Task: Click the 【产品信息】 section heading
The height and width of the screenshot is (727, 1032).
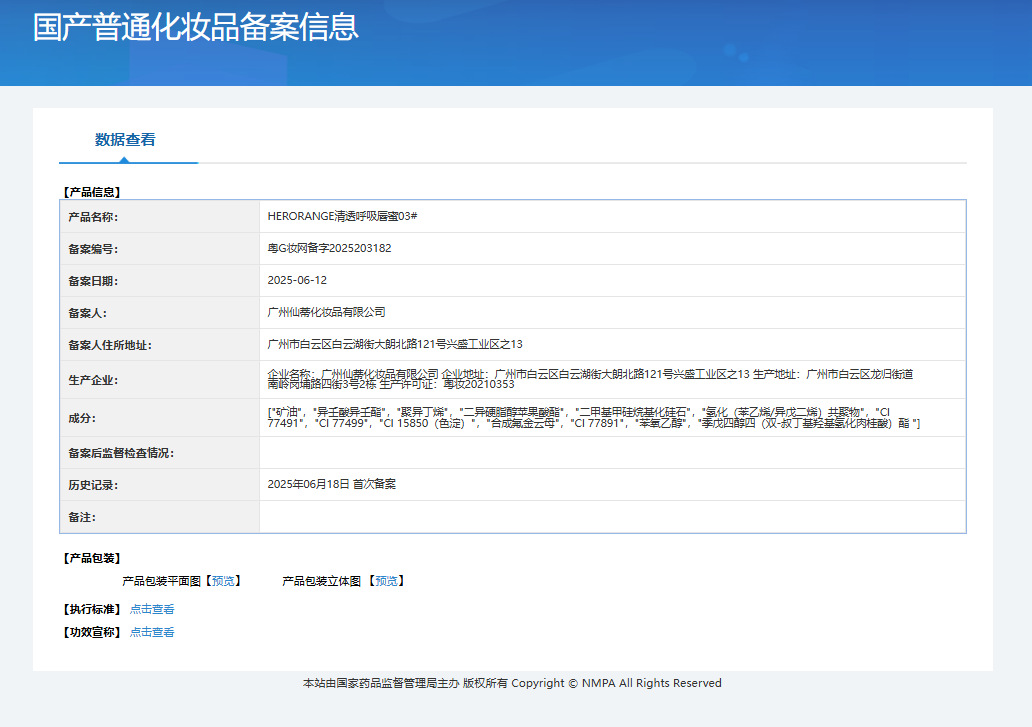Action: (x=91, y=192)
